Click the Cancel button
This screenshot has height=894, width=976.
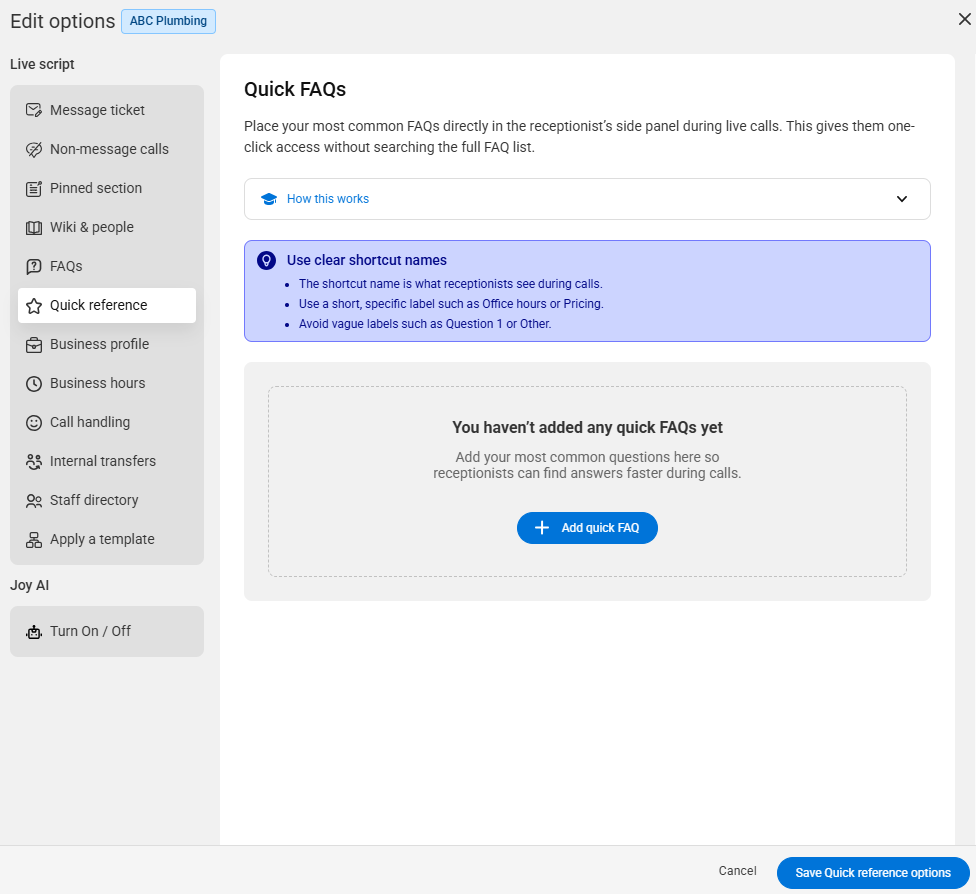point(738,871)
